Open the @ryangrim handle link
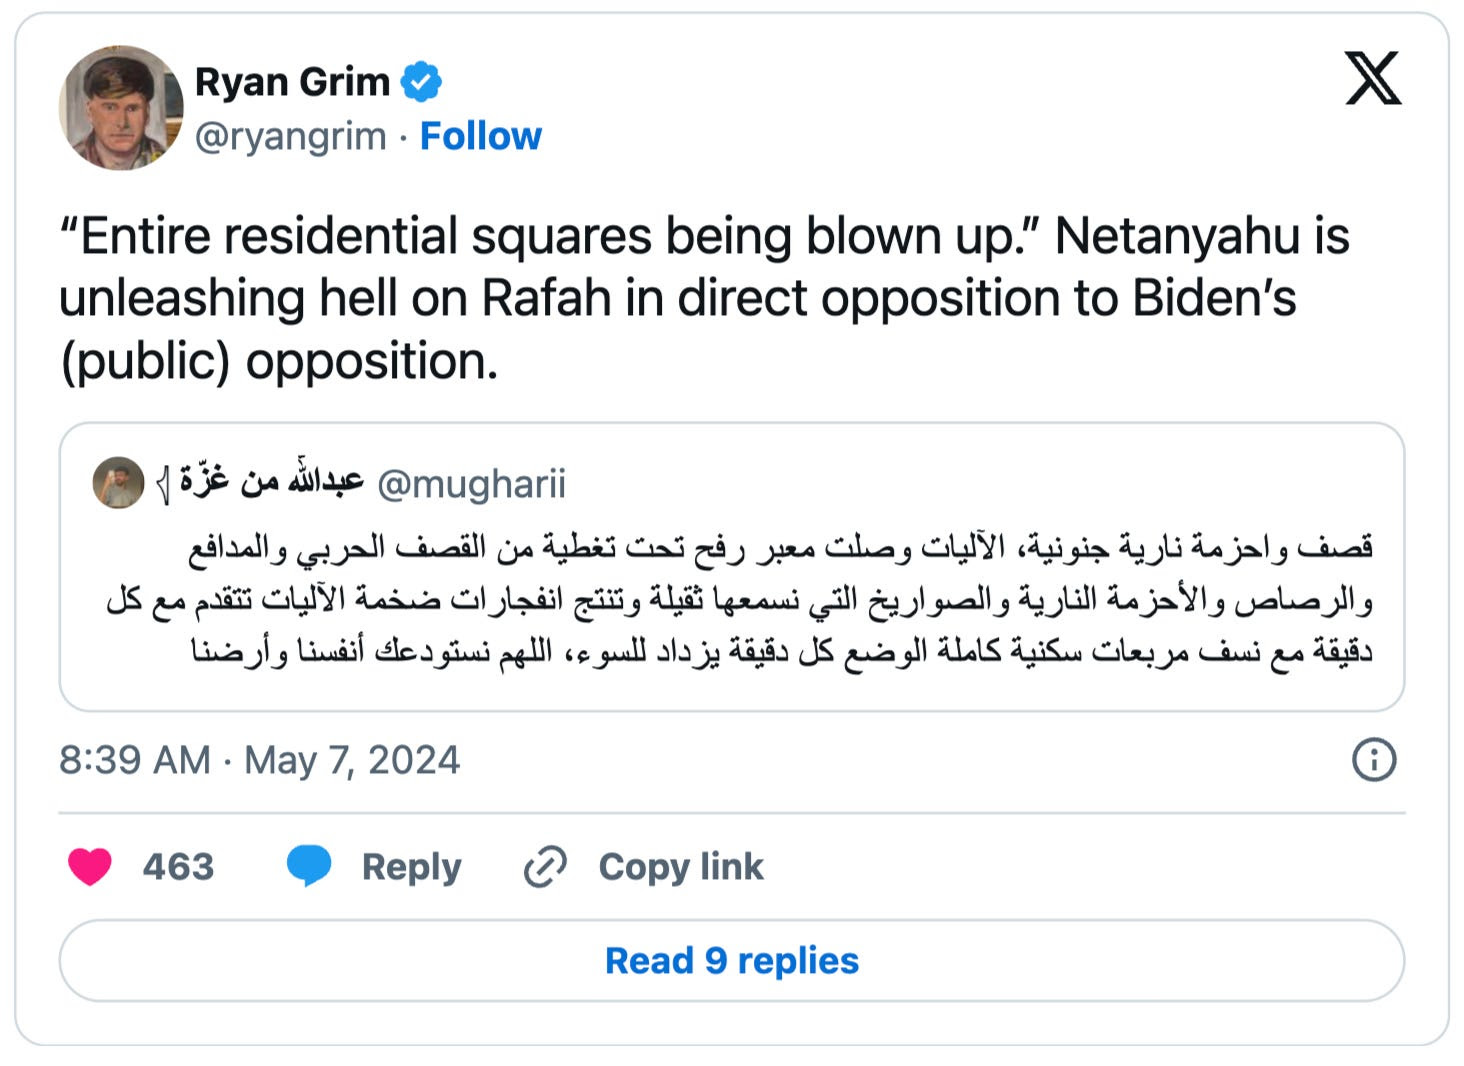The height and width of the screenshot is (1066, 1464). pos(290,136)
